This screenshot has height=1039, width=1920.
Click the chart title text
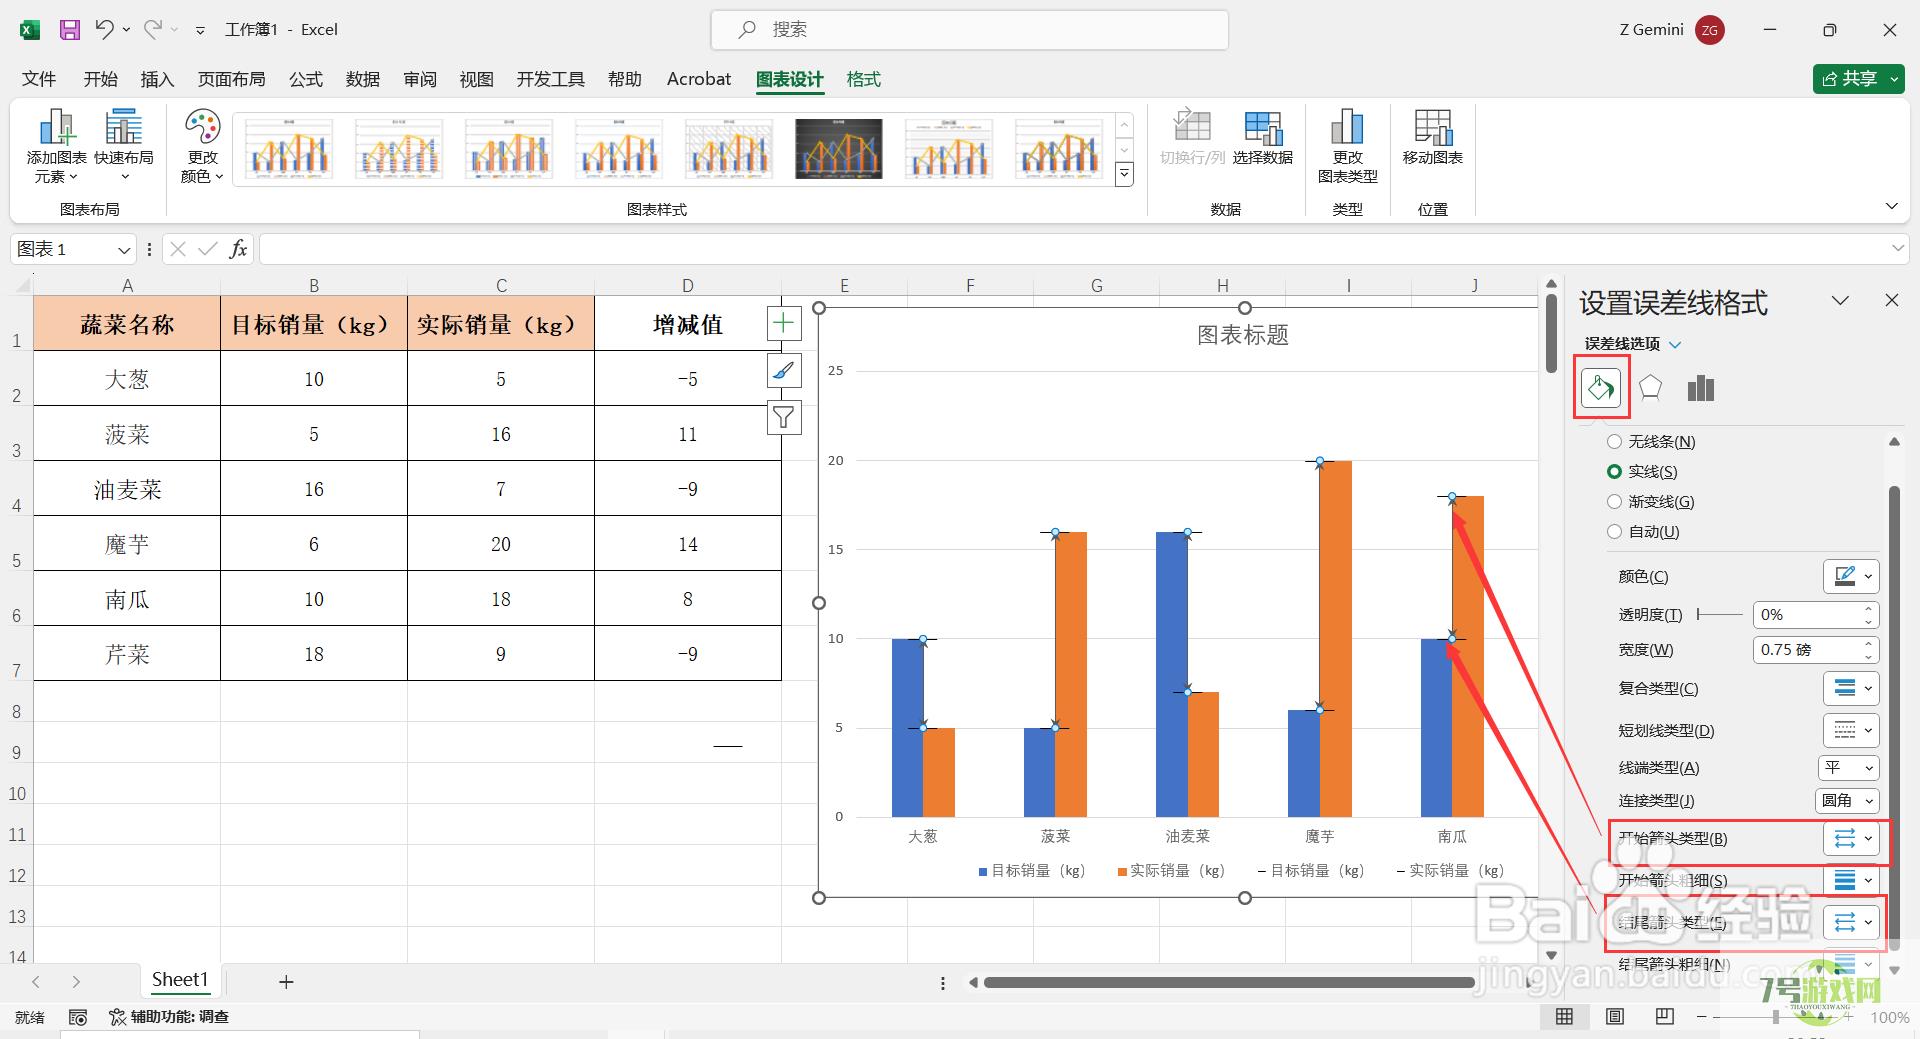click(x=1242, y=336)
